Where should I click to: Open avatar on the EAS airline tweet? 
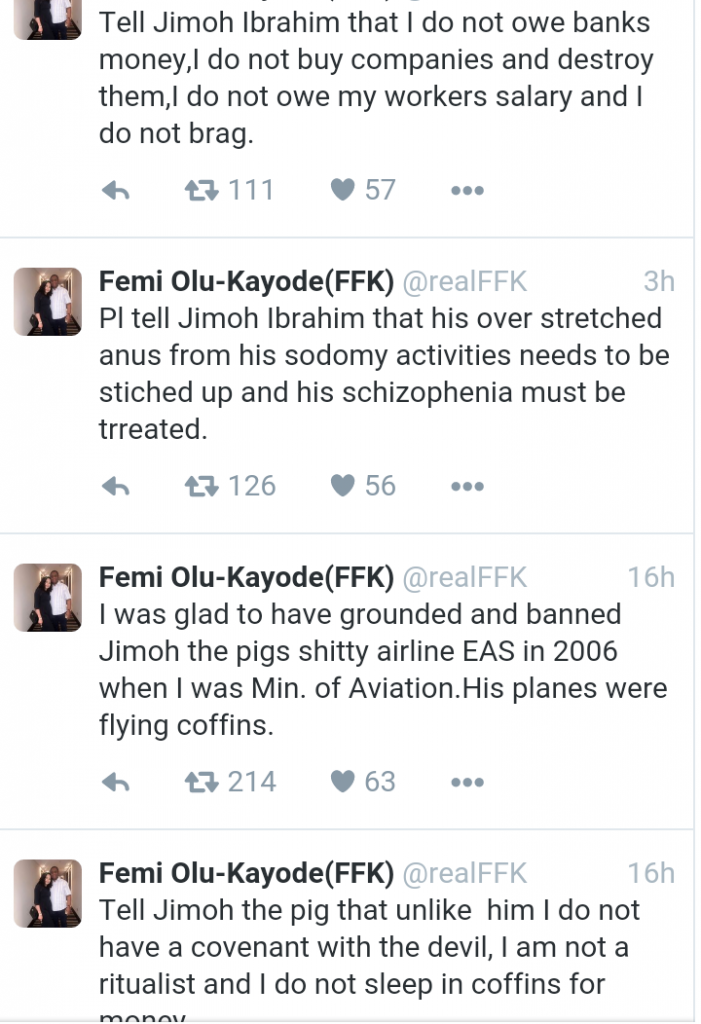pyautogui.click(x=47, y=597)
